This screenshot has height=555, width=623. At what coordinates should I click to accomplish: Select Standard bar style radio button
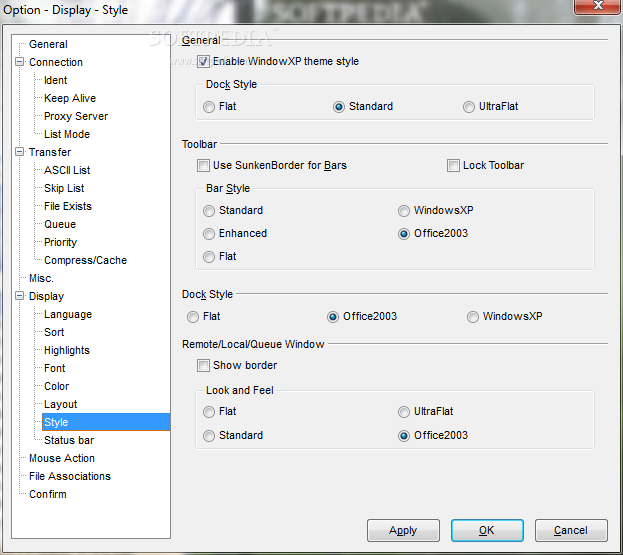[x=209, y=211]
